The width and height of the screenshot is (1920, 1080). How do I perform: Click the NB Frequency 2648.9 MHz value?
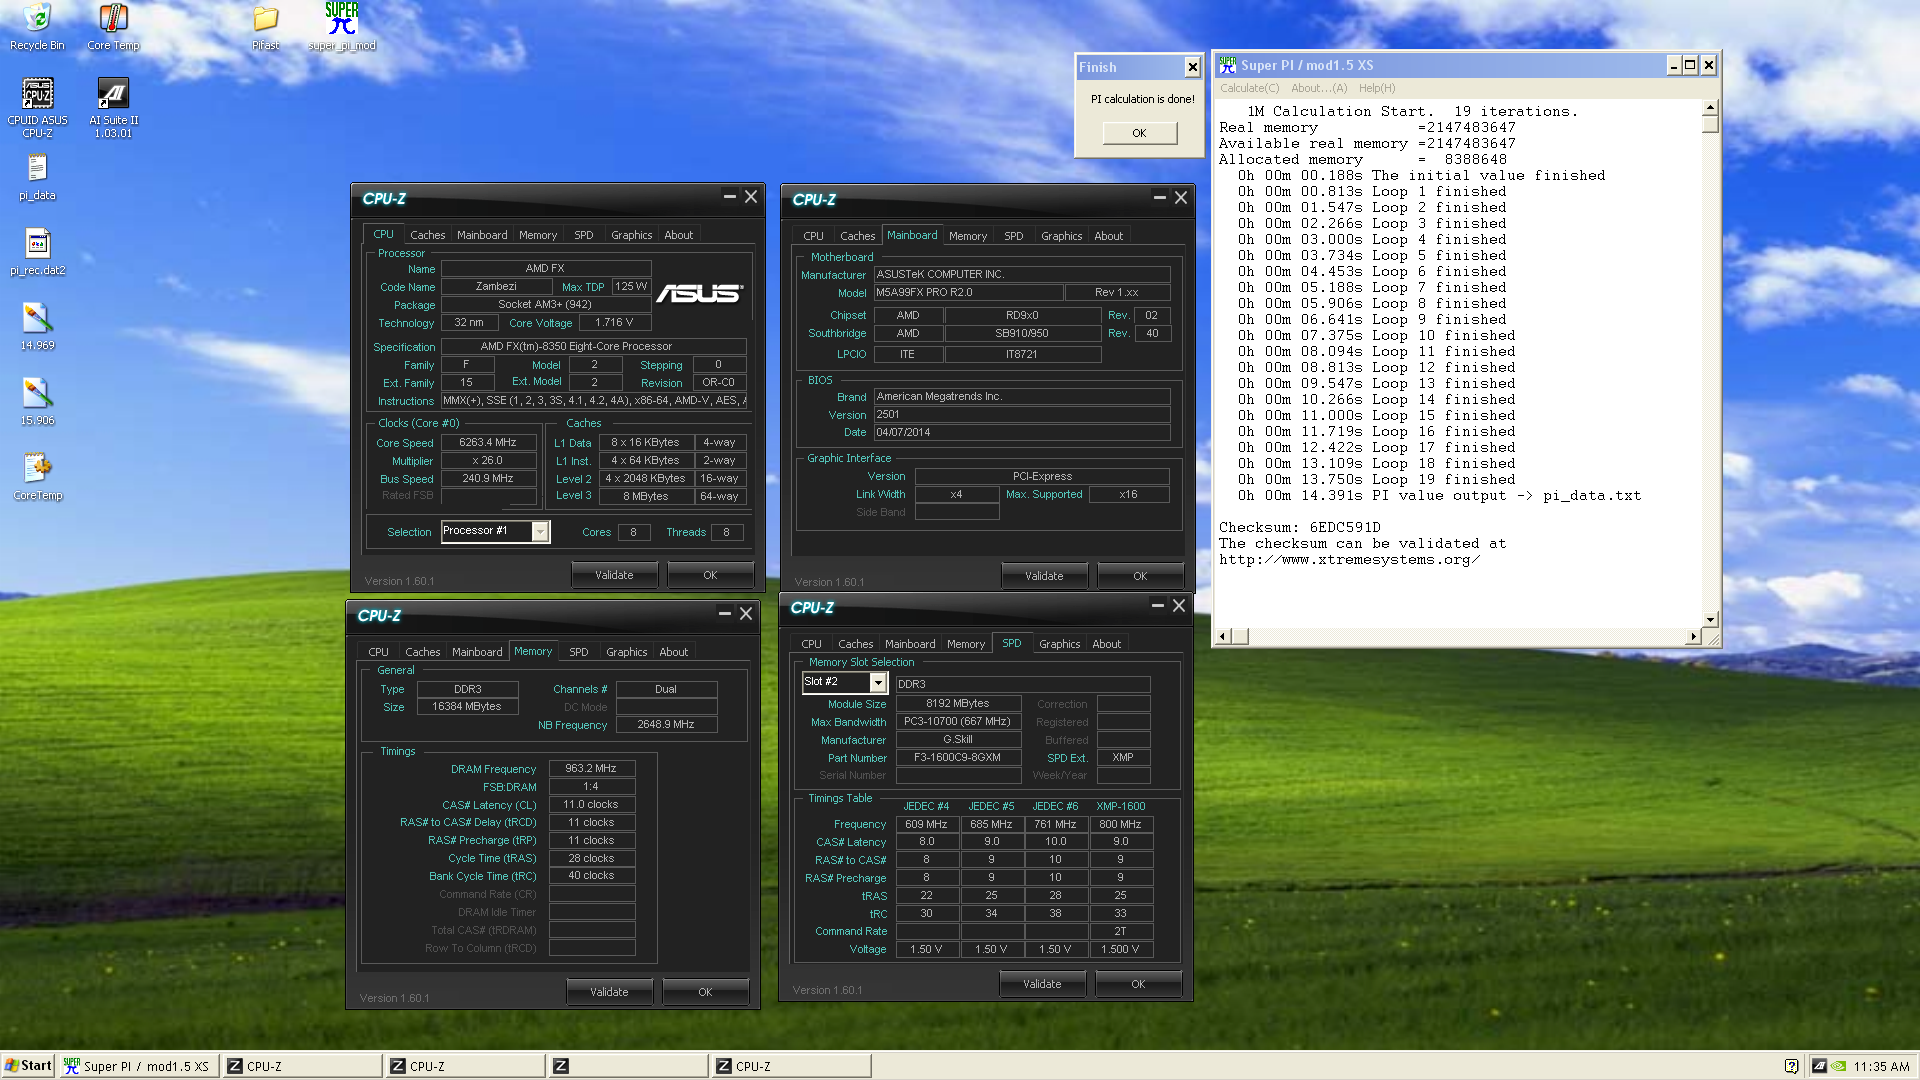click(x=666, y=724)
